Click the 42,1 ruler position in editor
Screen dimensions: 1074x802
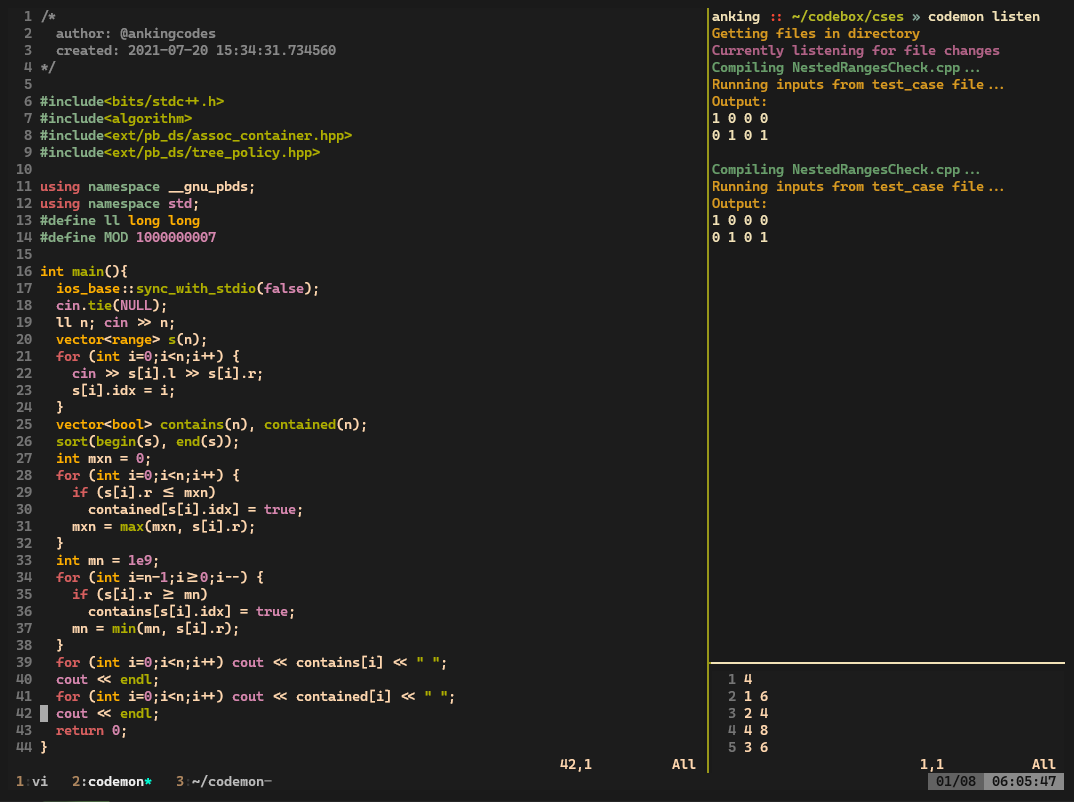pos(576,764)
